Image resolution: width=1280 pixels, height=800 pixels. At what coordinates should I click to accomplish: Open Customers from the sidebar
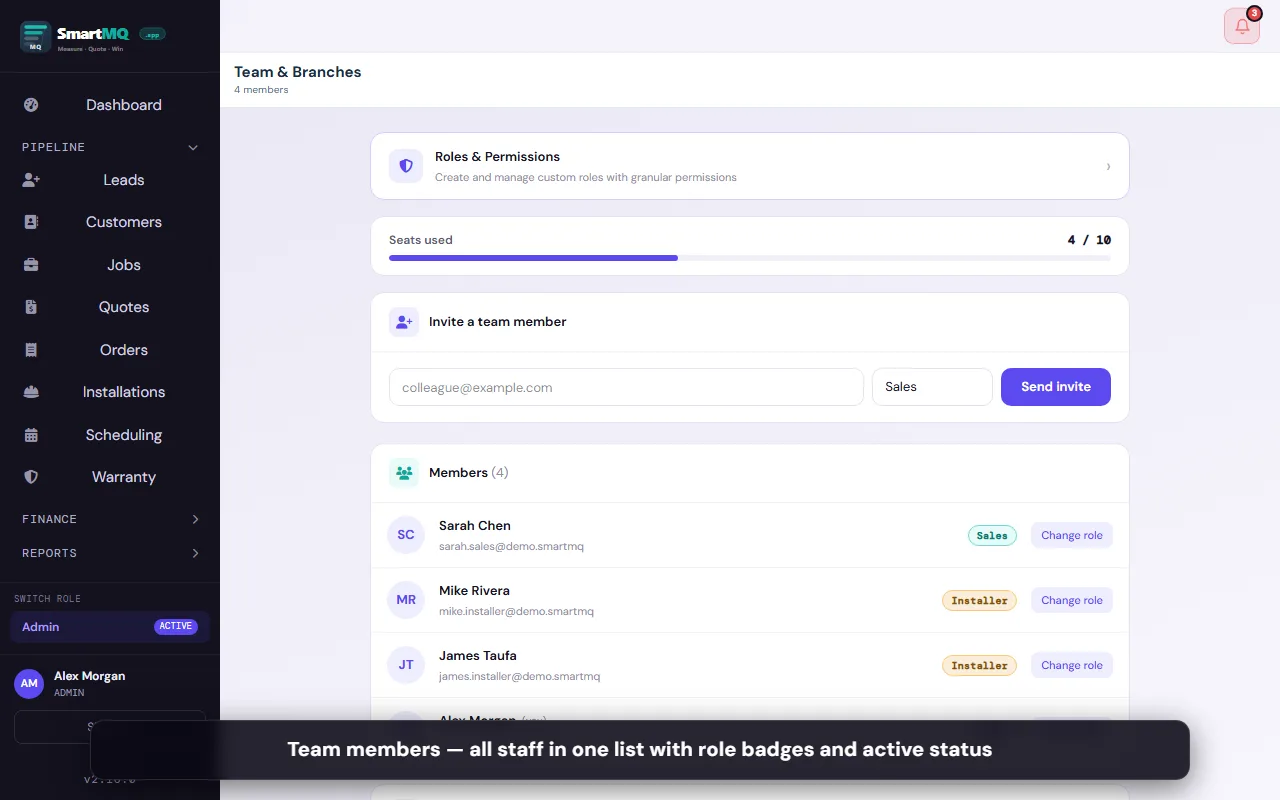pyautogui.click(x=110, y=222)
